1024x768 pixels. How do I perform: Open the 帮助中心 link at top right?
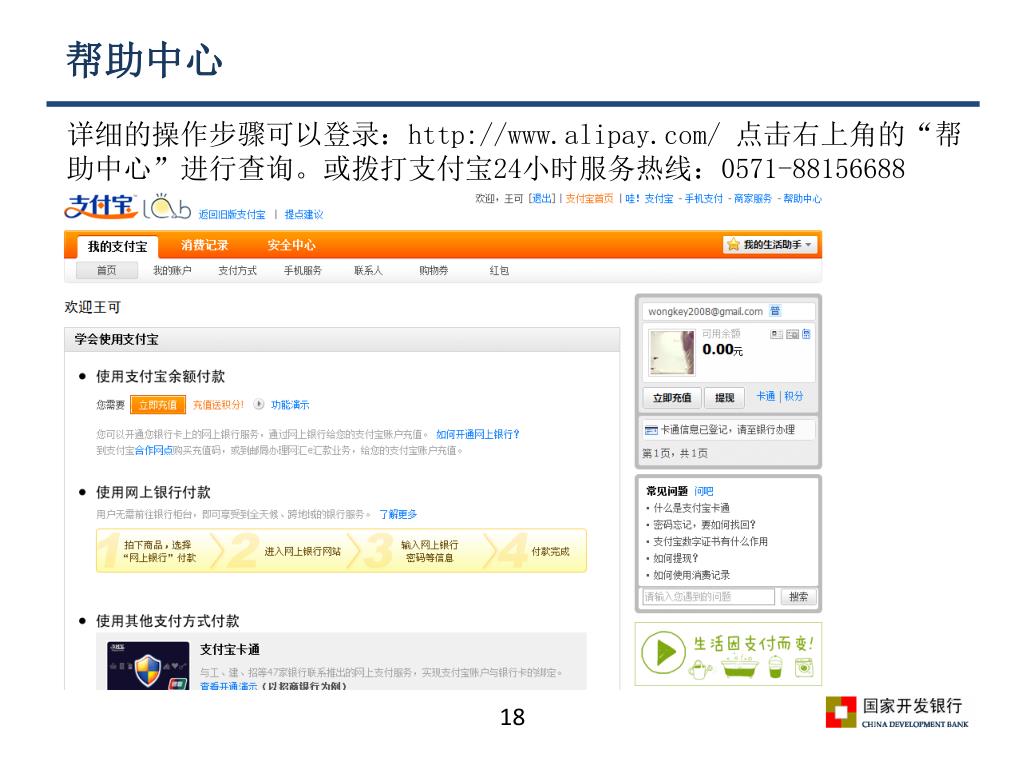coord(802,199)
